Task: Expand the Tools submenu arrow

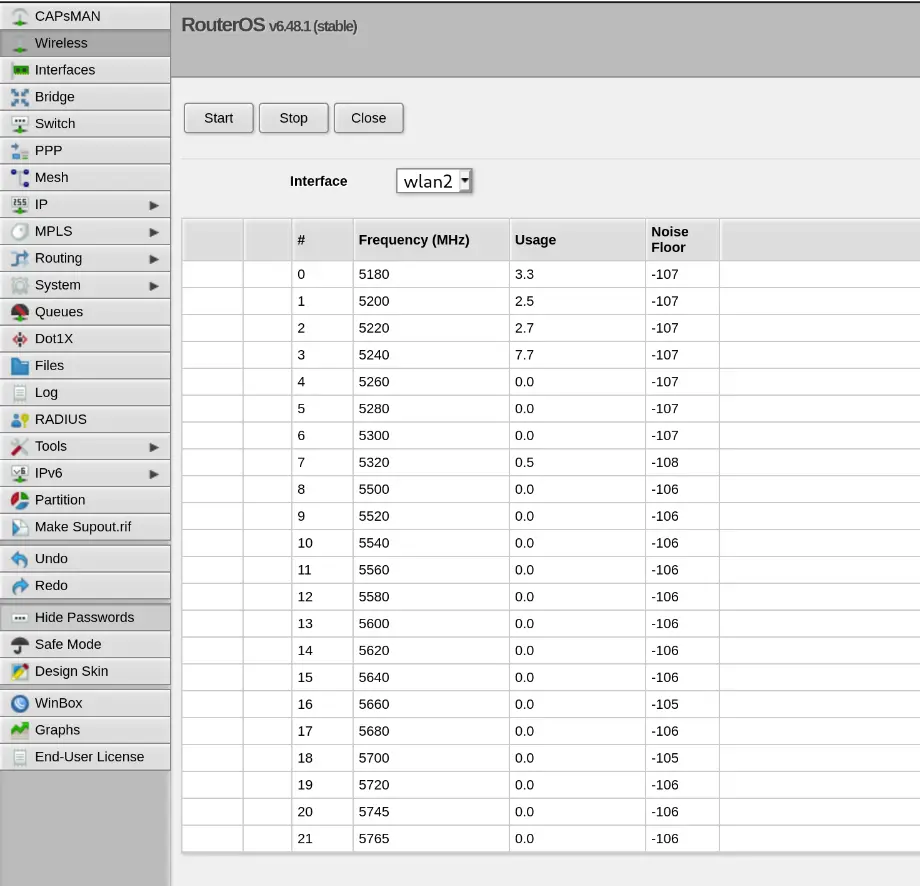Action: tap(154, 448)
